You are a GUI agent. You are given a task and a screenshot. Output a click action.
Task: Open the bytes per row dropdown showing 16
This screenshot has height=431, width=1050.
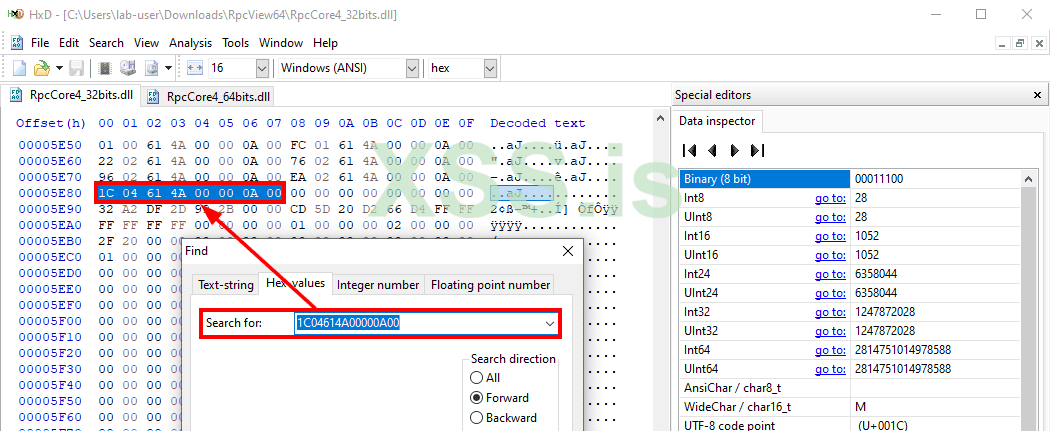pyautogui.click(x=262, y=68)
